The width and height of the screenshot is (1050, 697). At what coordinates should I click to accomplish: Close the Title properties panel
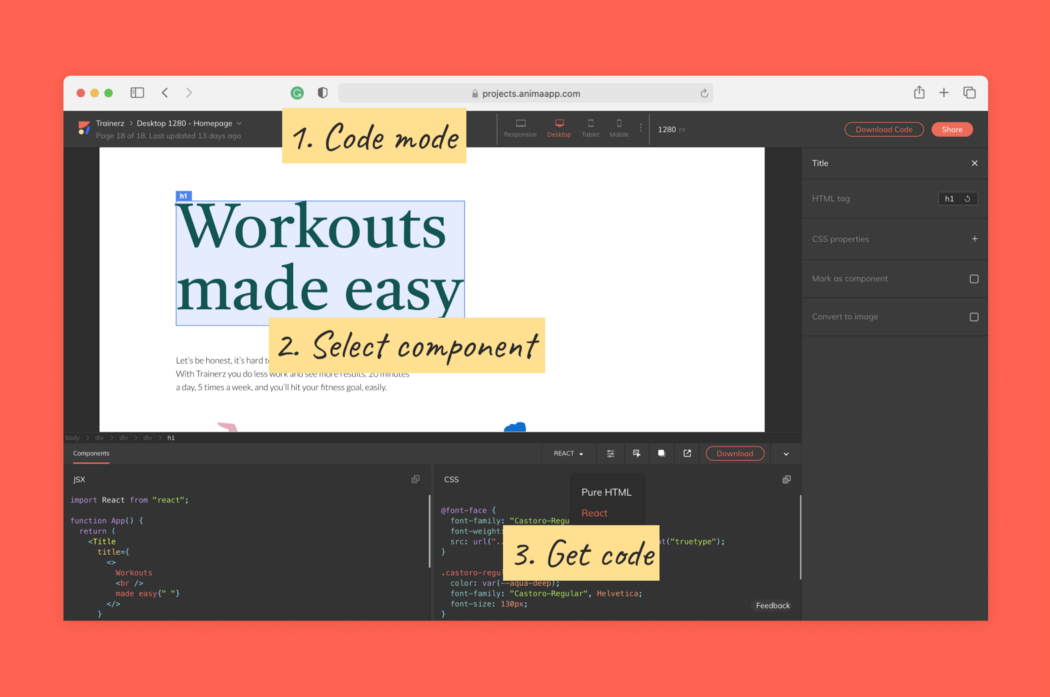point(975,163)
